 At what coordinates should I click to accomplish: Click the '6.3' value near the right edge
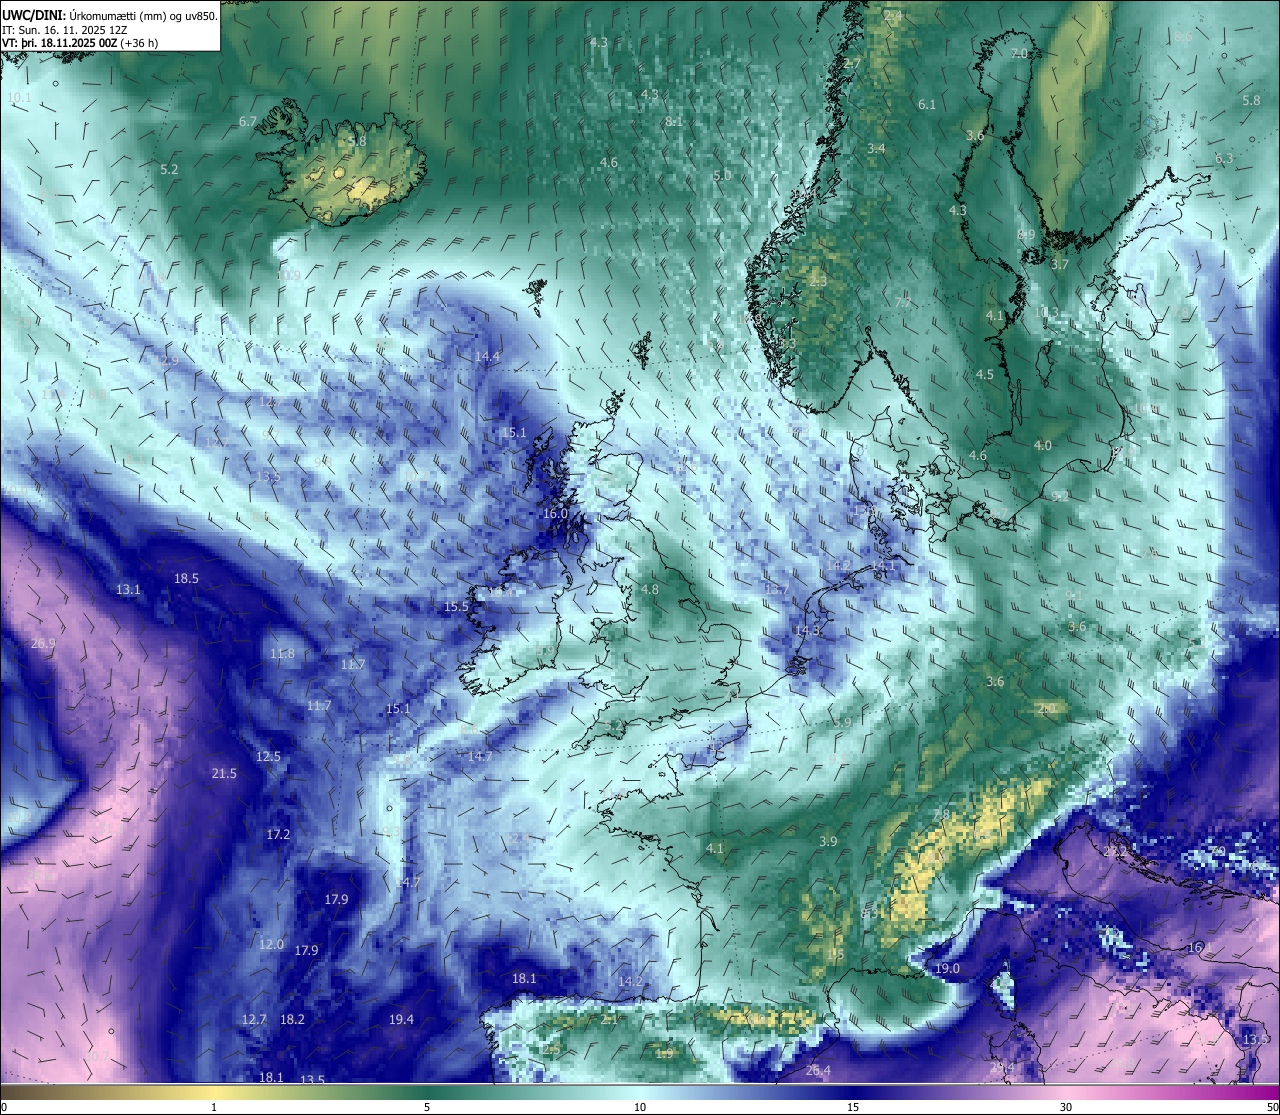1224,158
